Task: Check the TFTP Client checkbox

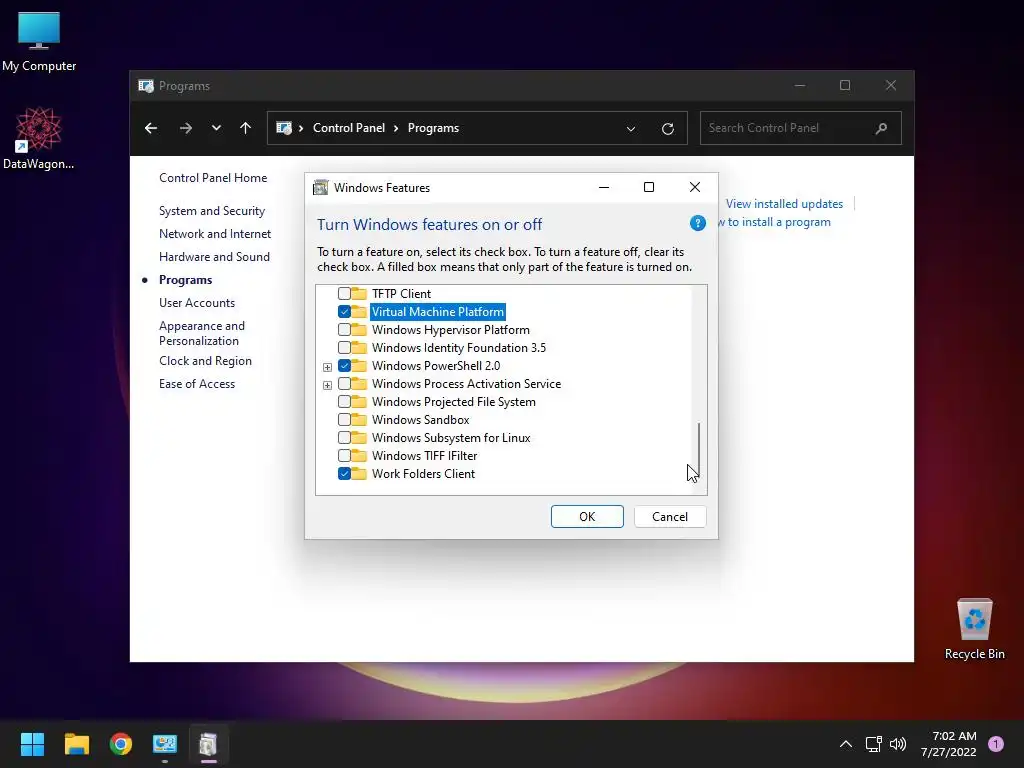Action: point(344,294)
